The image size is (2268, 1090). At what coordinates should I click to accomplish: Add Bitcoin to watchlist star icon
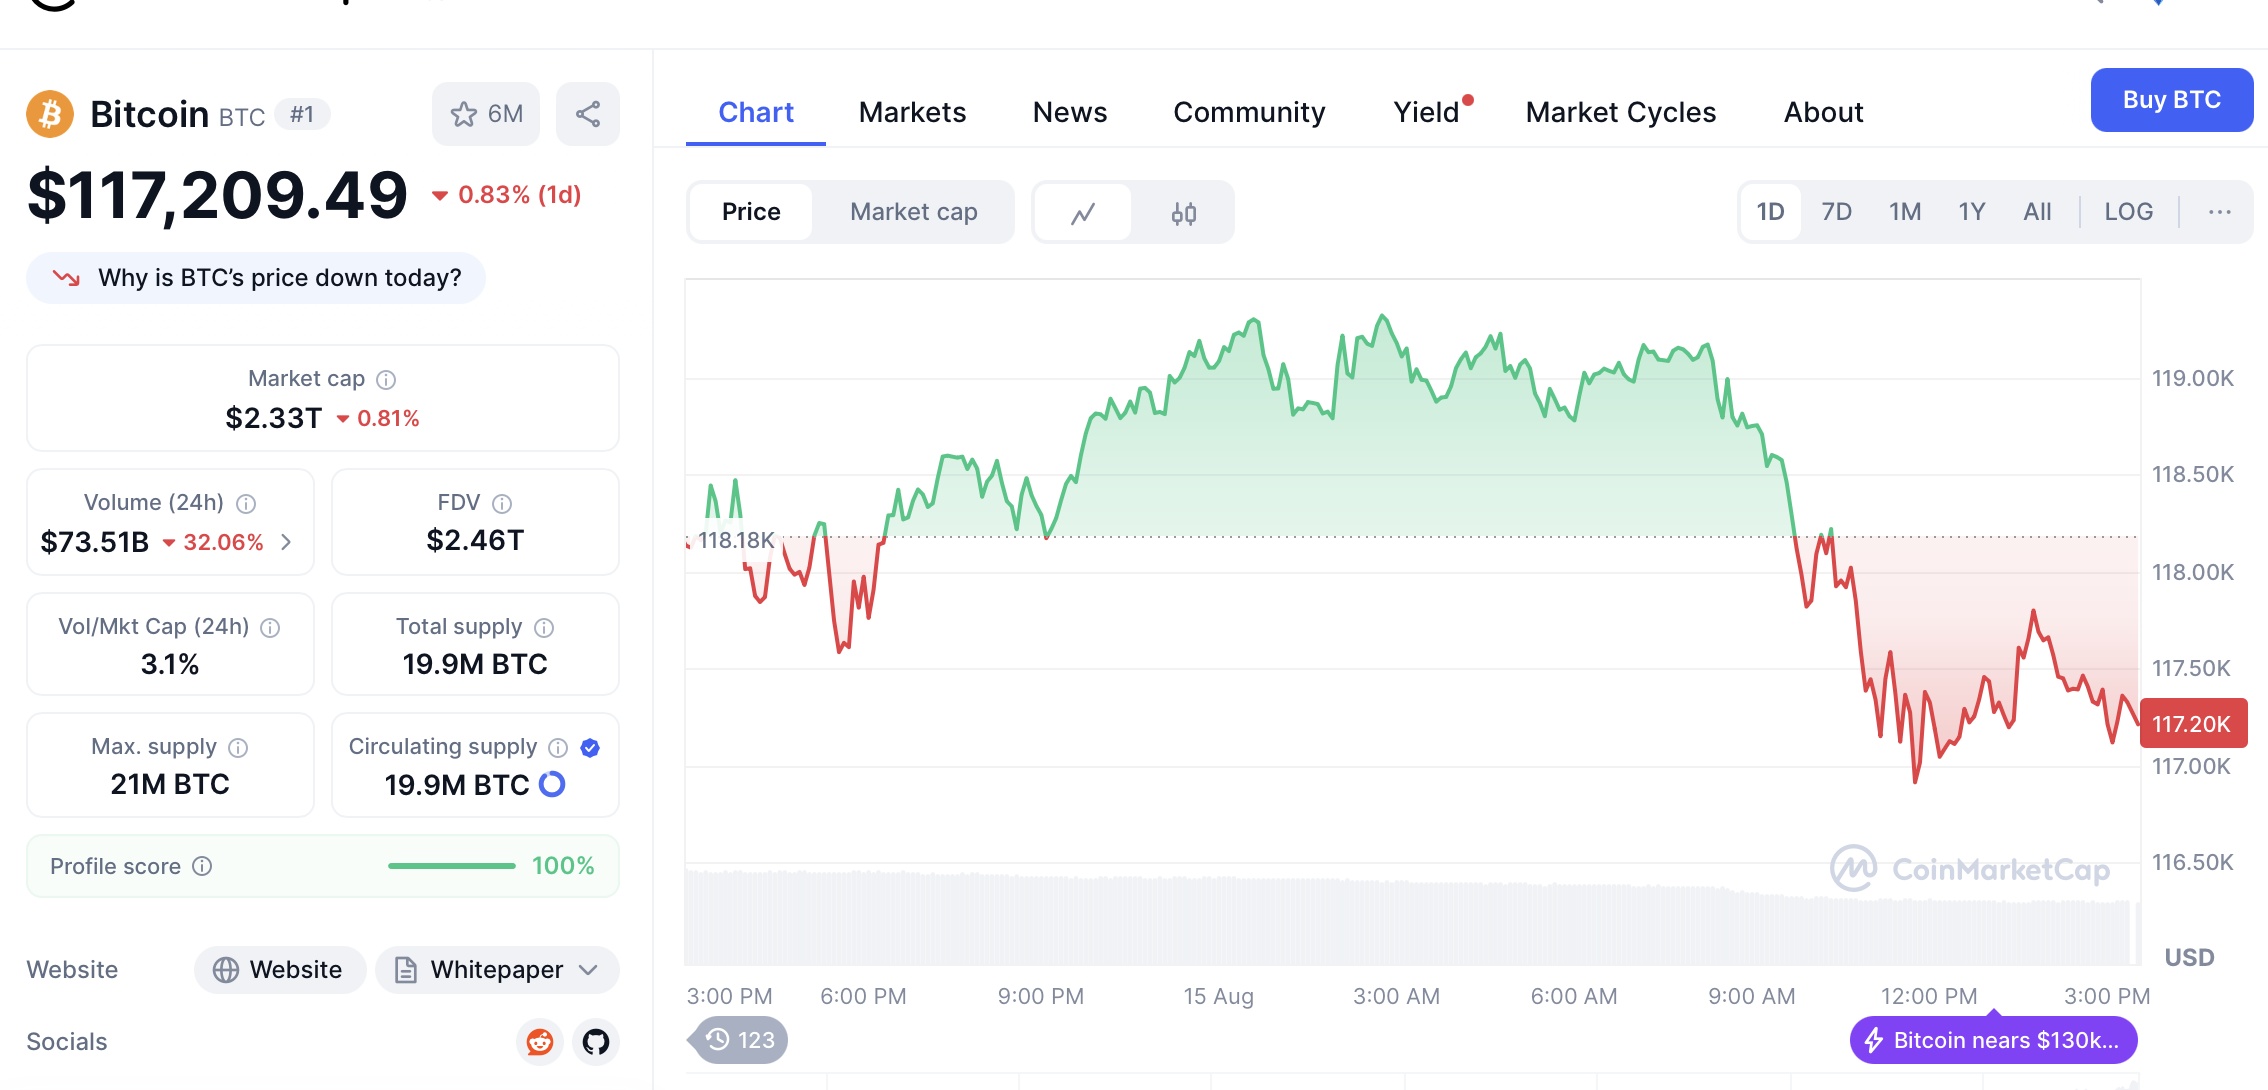coord(465,114)
